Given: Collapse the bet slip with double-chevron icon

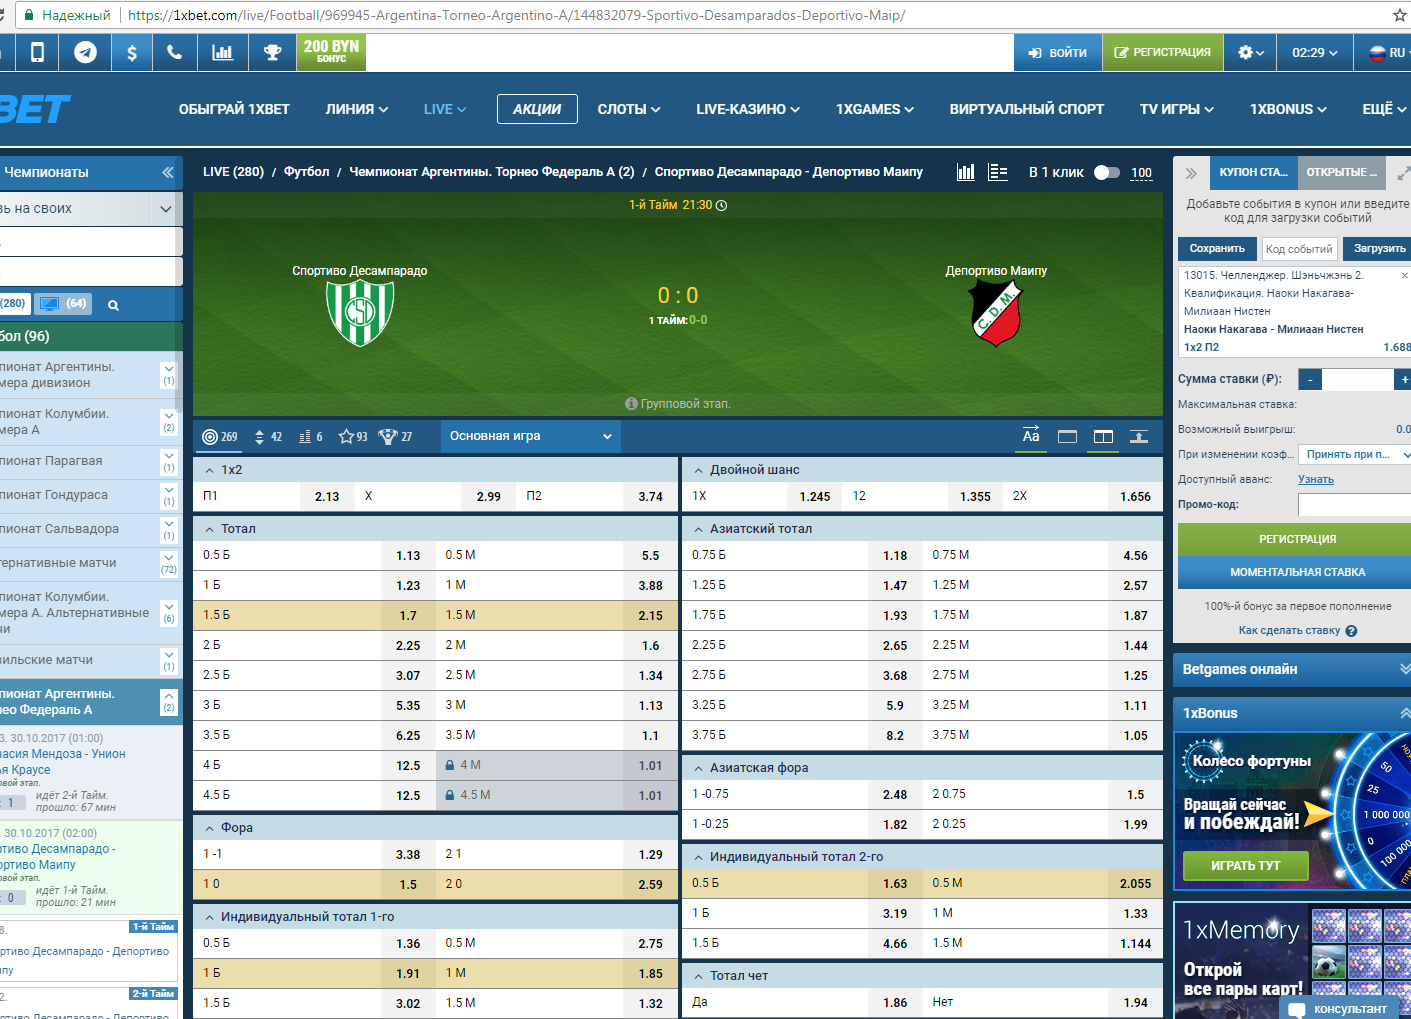Looking at the screenshot, I should (1191, 173).
